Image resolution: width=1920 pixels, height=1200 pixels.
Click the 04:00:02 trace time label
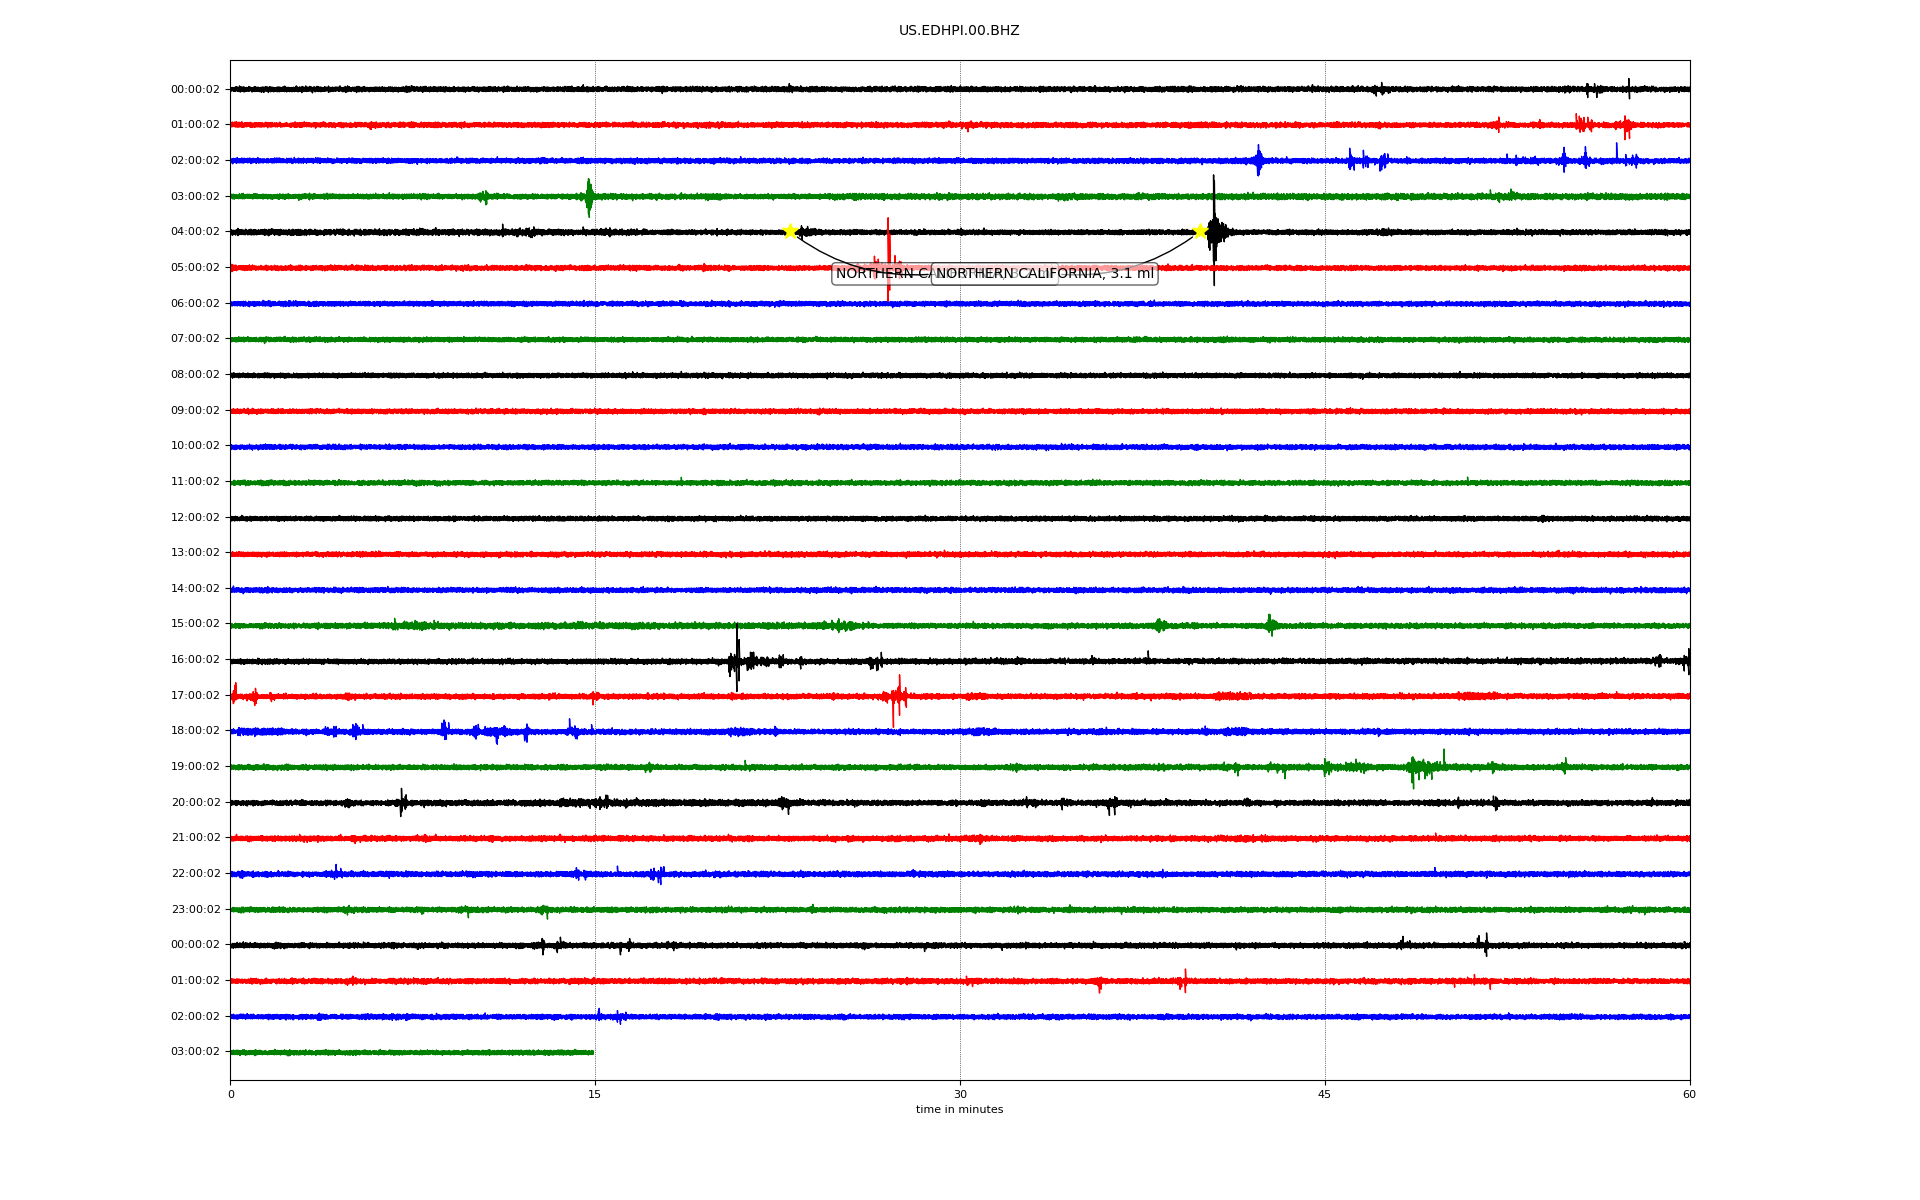pyautogui.click(x=195, y=232)
